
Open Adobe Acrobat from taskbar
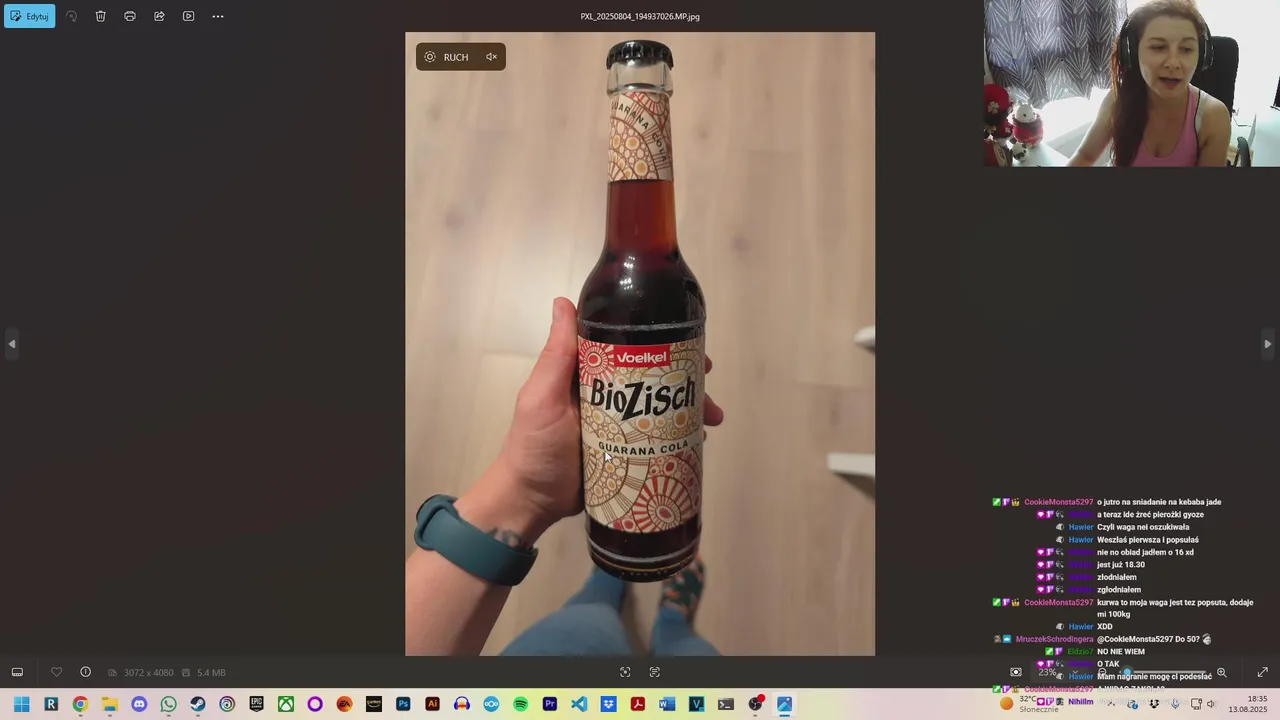[x=638, y=704]
